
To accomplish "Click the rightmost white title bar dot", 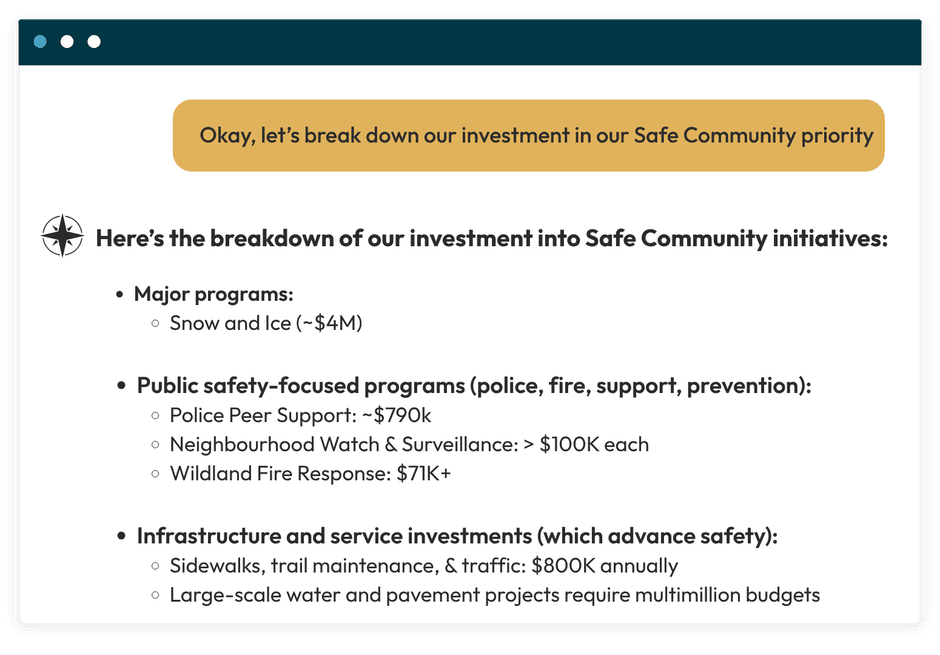I will pos(94,42).
